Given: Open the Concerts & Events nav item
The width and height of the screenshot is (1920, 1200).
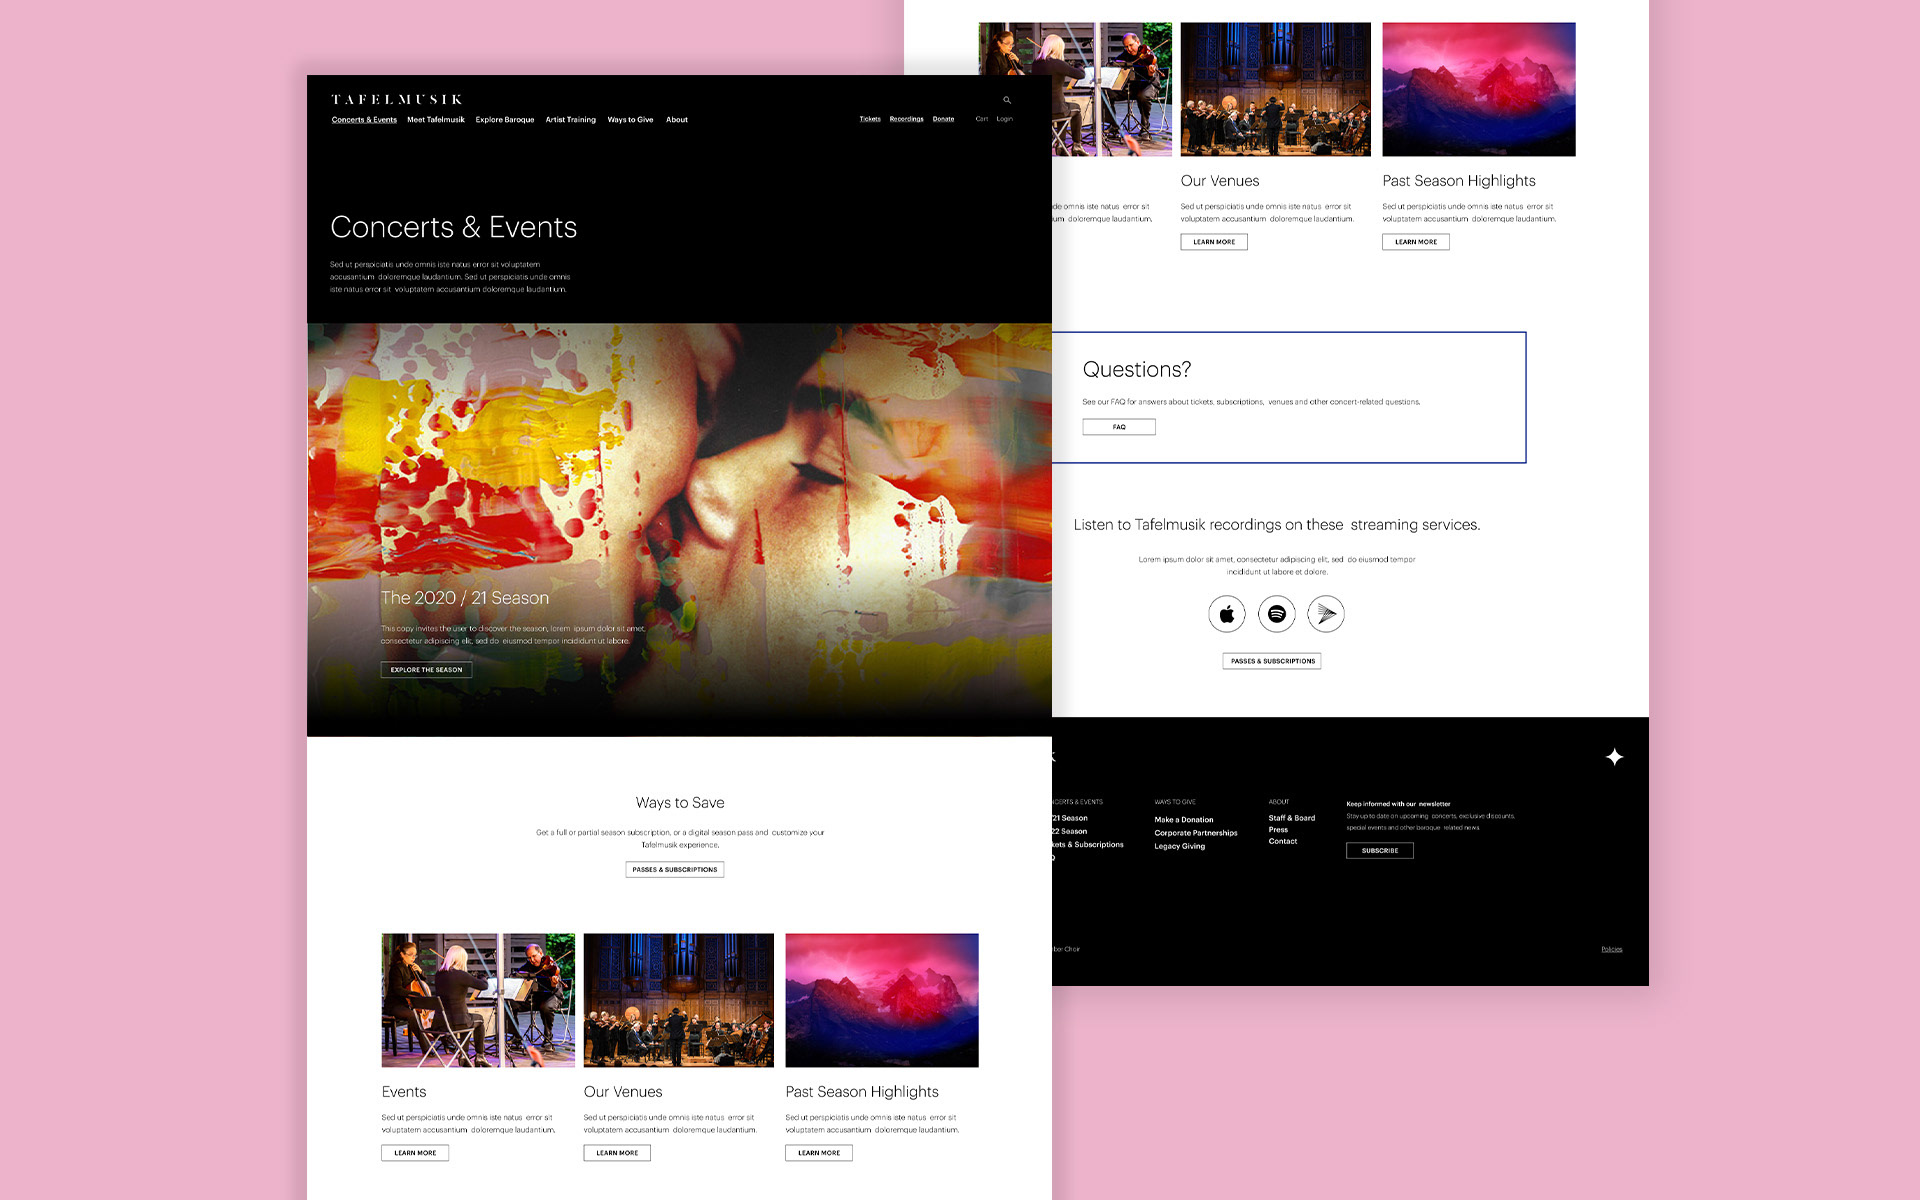Looking at the screenshot, I should point(364,120).
